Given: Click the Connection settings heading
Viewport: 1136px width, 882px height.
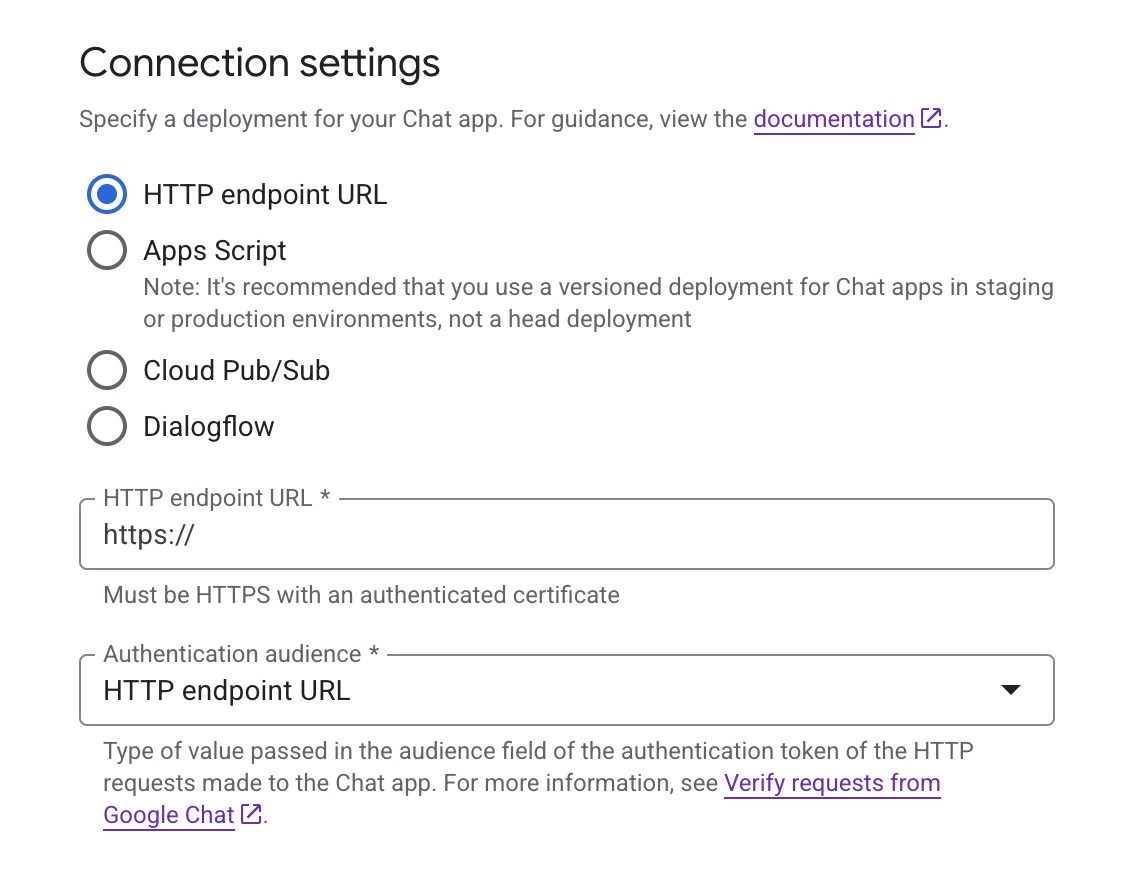Looking at the screenshot, I should tap(259, 63).
